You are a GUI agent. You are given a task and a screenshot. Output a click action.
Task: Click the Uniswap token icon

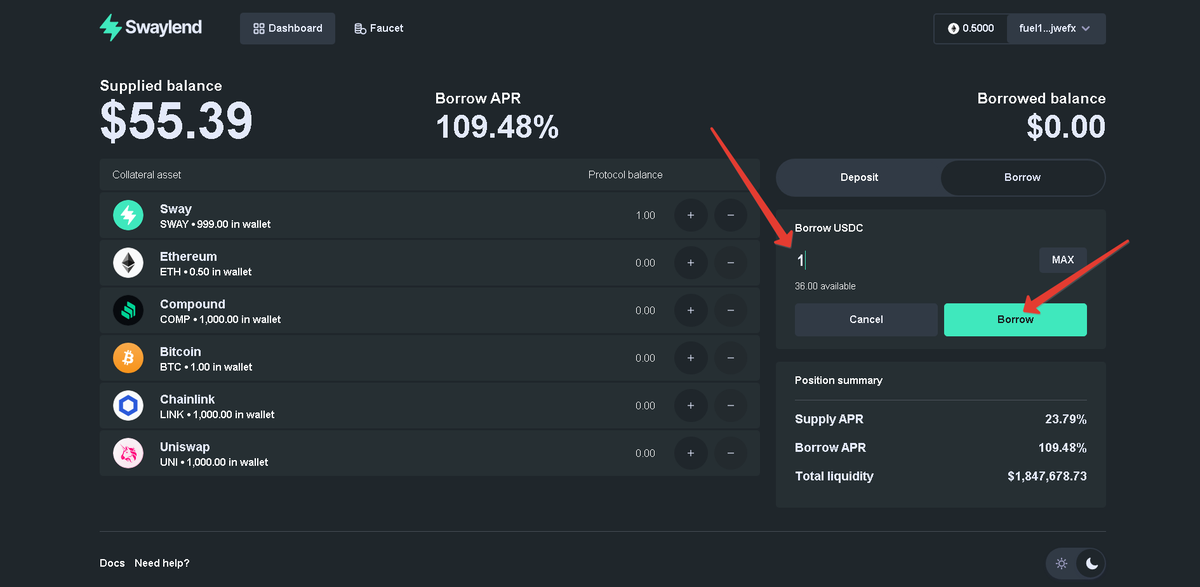pyautogui.click(x=128, y=452)
